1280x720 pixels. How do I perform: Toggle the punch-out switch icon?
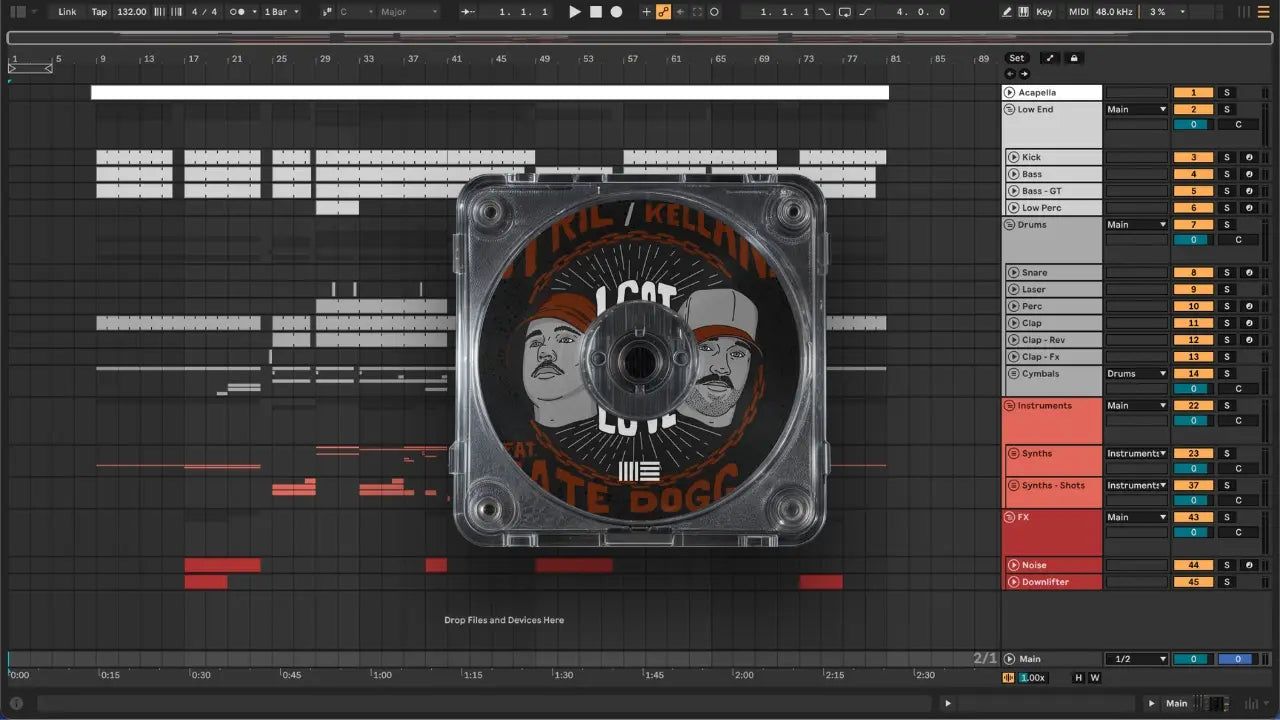(x=865, y=12)
